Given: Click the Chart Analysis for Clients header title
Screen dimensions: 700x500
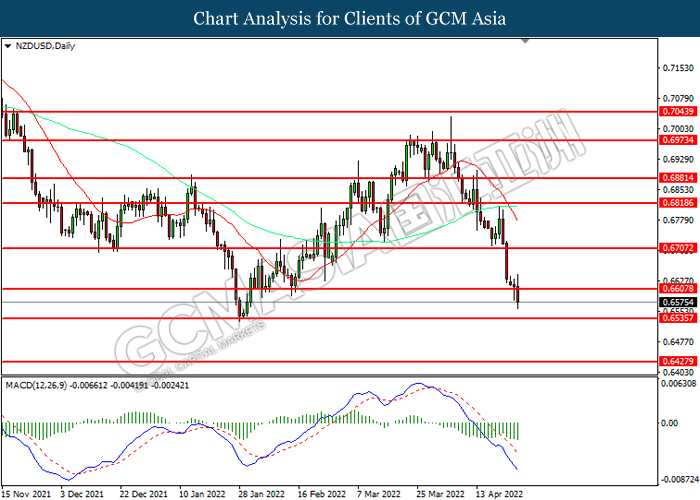Looking at the screenshot, I should (x=350, y=18).
